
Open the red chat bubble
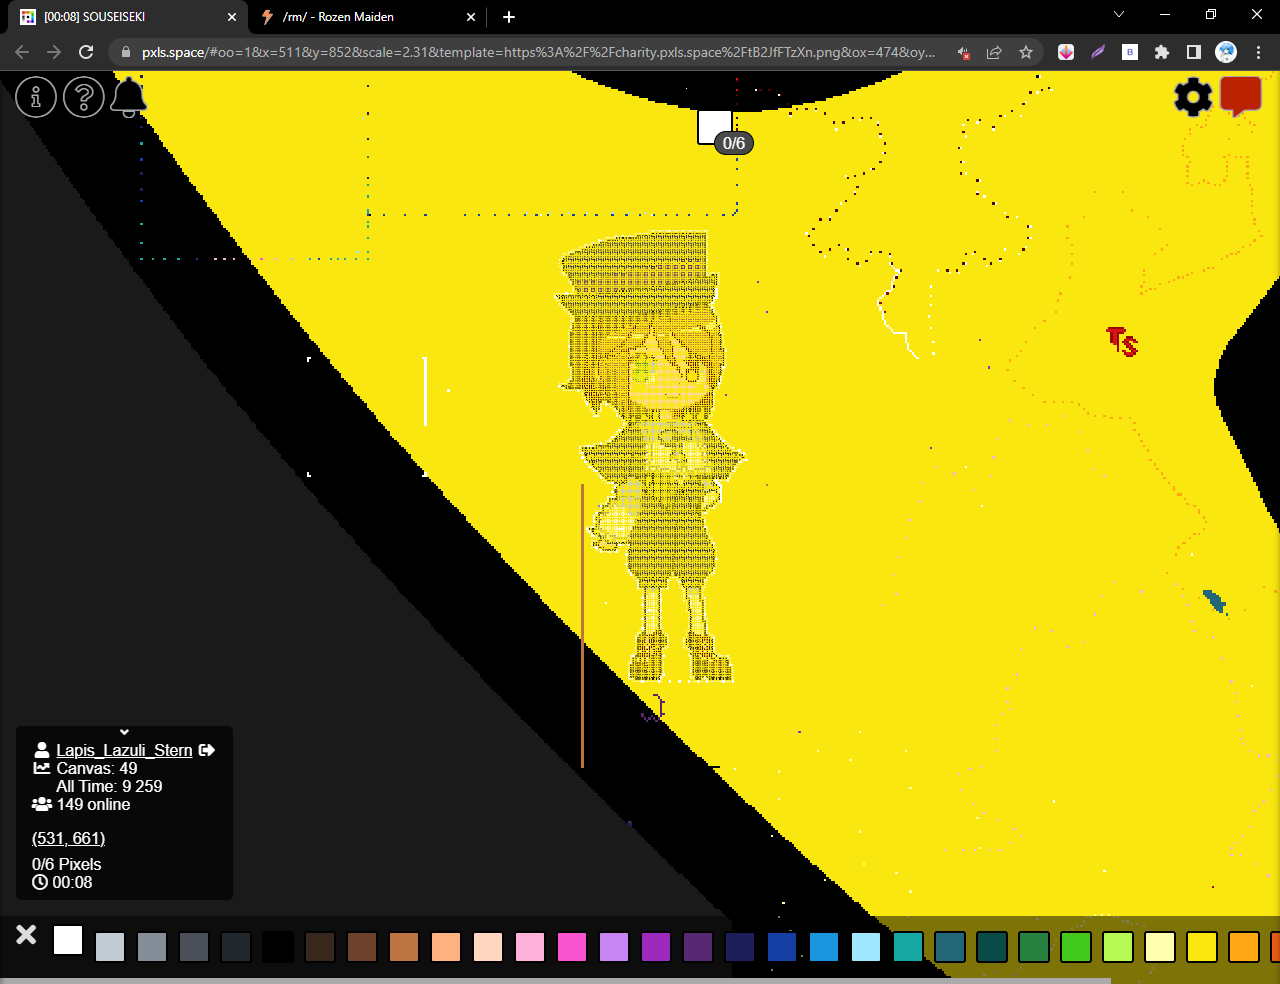click(x=1241, y=97)
